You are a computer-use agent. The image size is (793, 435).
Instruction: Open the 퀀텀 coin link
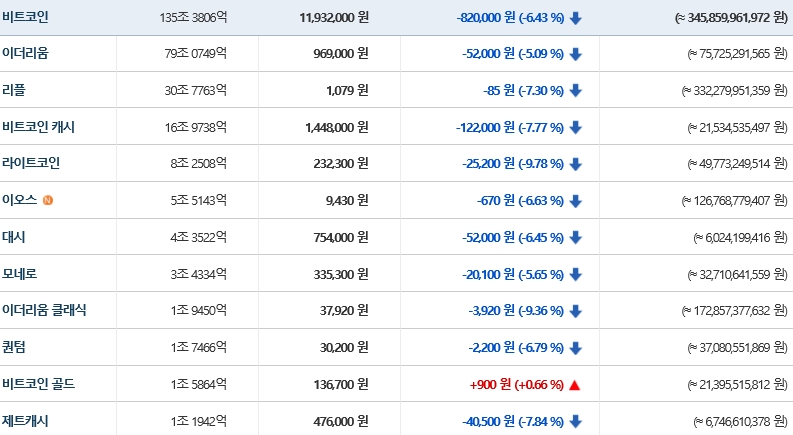coord(13,347)
